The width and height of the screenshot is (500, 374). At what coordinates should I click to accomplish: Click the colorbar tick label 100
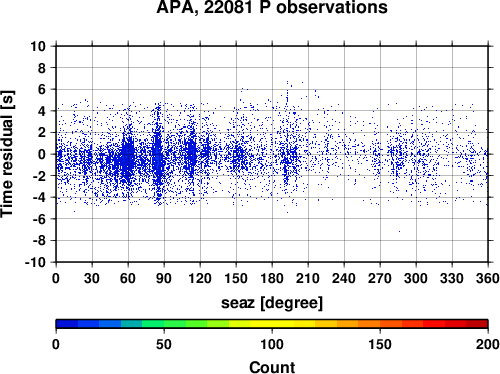coord(272,344)
